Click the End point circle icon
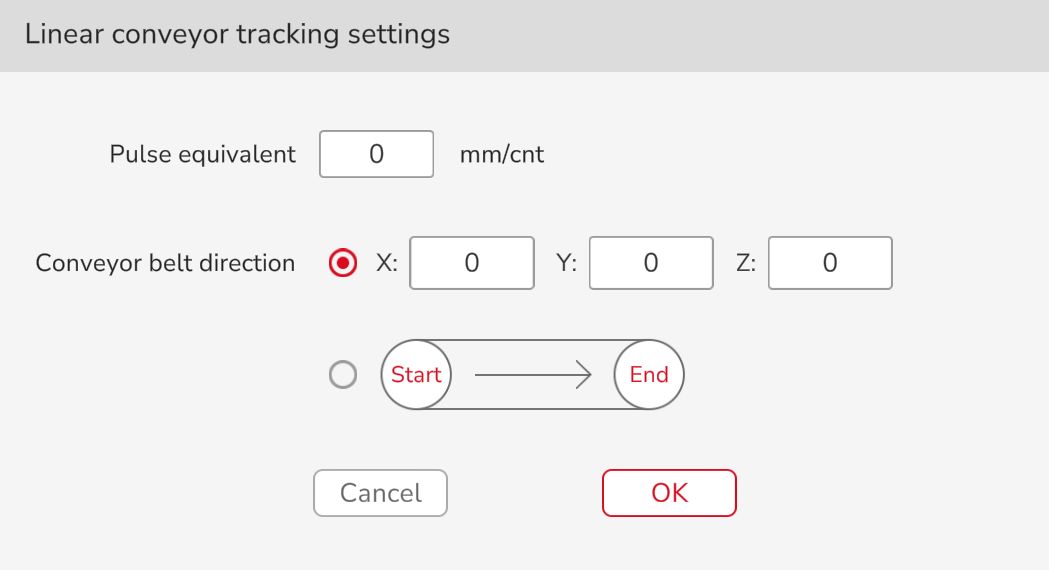This screenshot has width=1049, height=570. point(649,375)
